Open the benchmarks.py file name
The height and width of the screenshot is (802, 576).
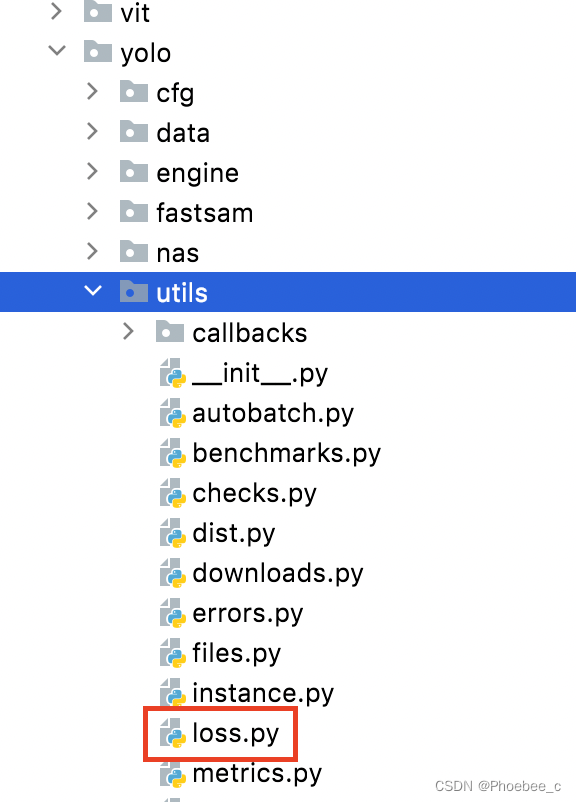pos(287,454)
